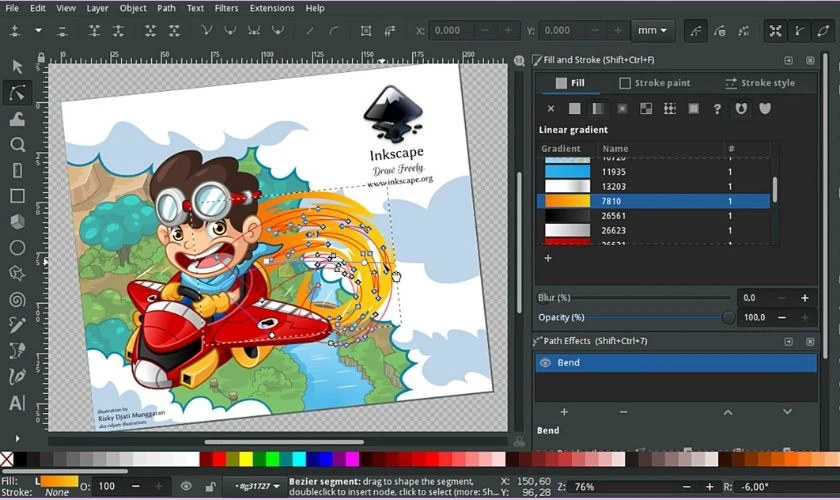
Task: Select the Measure tool
Action: [x=17, y=170]
